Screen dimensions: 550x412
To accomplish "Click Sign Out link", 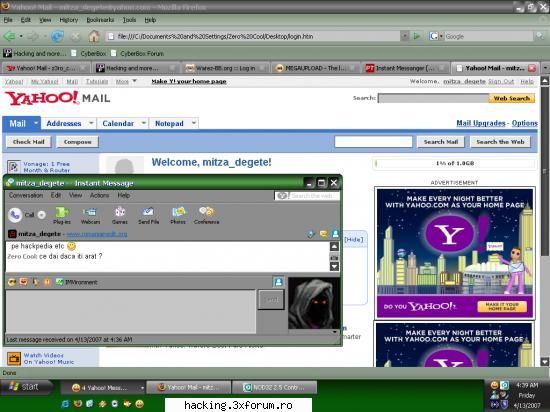I will (x=501, y=81).
